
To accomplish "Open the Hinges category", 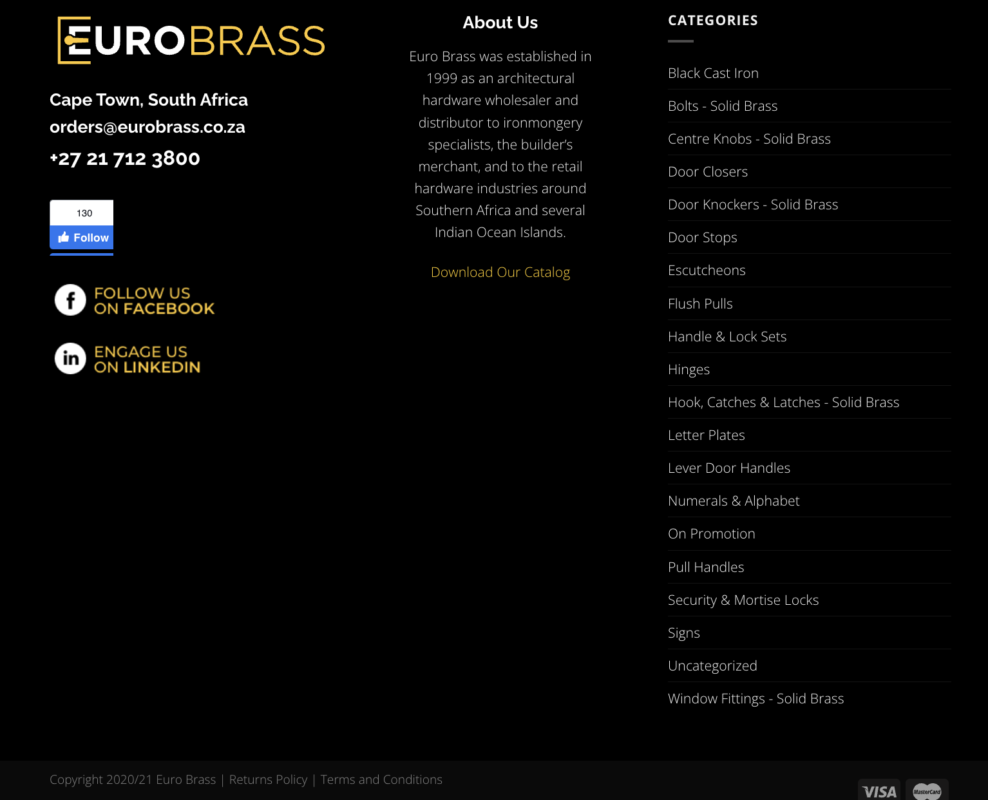I will point(689,370).
